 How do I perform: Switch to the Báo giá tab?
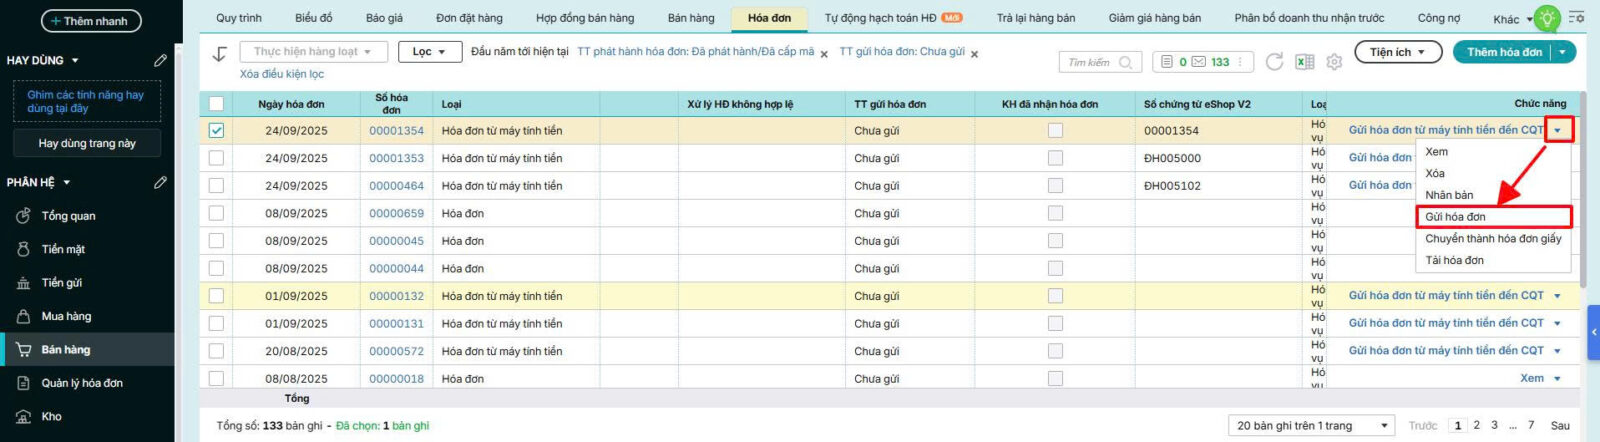click(x=384, y=18)
